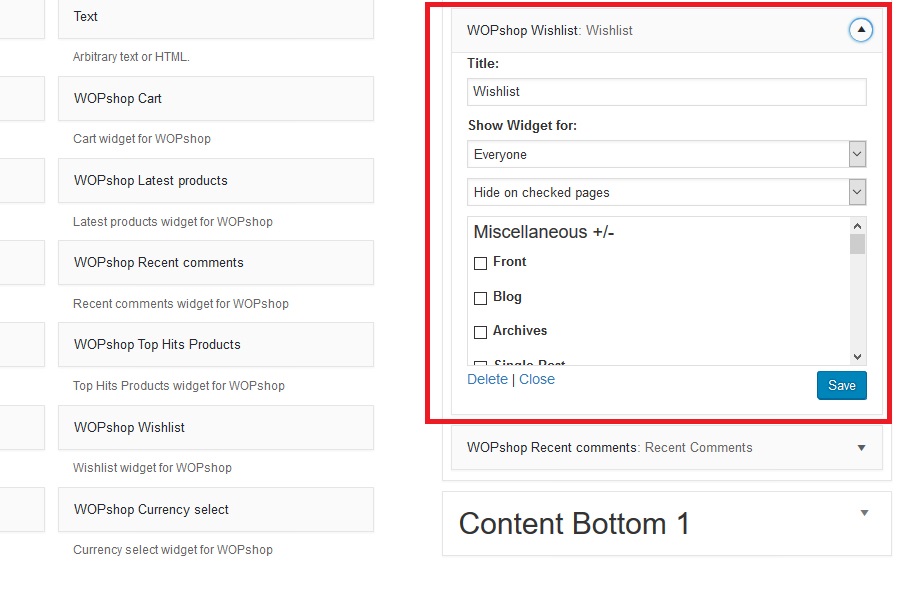The width and height of the screenshot is (900, 600).
Task: Expand the WOPshop Recent comments widget
Action: (861, 448)
